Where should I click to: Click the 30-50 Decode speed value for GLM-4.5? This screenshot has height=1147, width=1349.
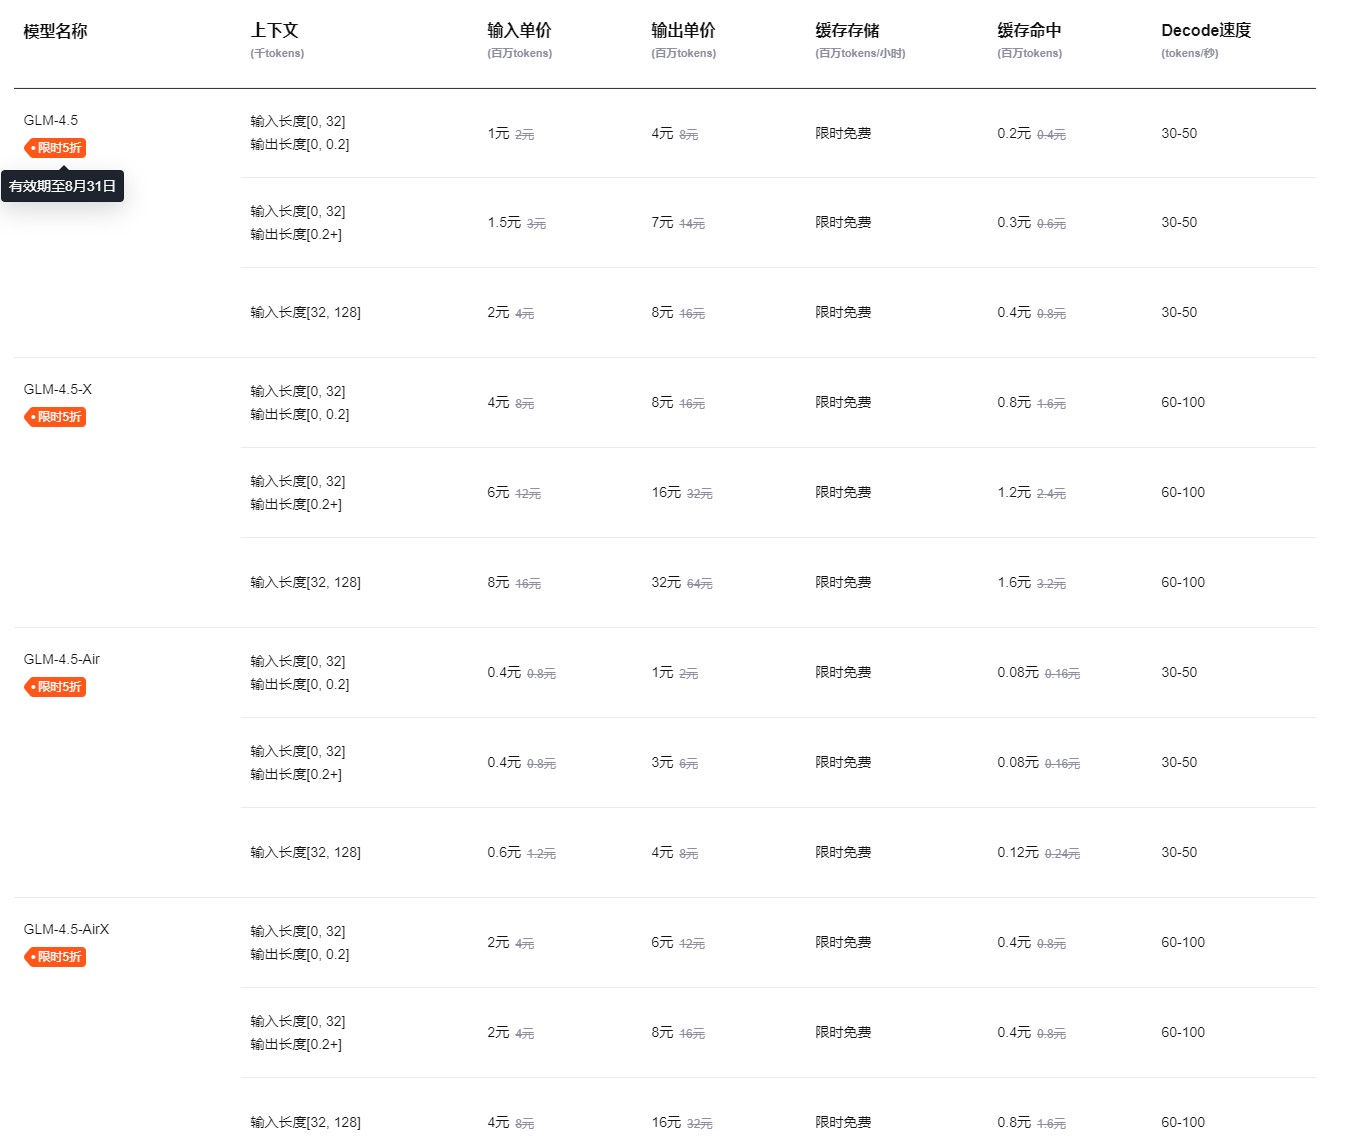(1179, 133)
